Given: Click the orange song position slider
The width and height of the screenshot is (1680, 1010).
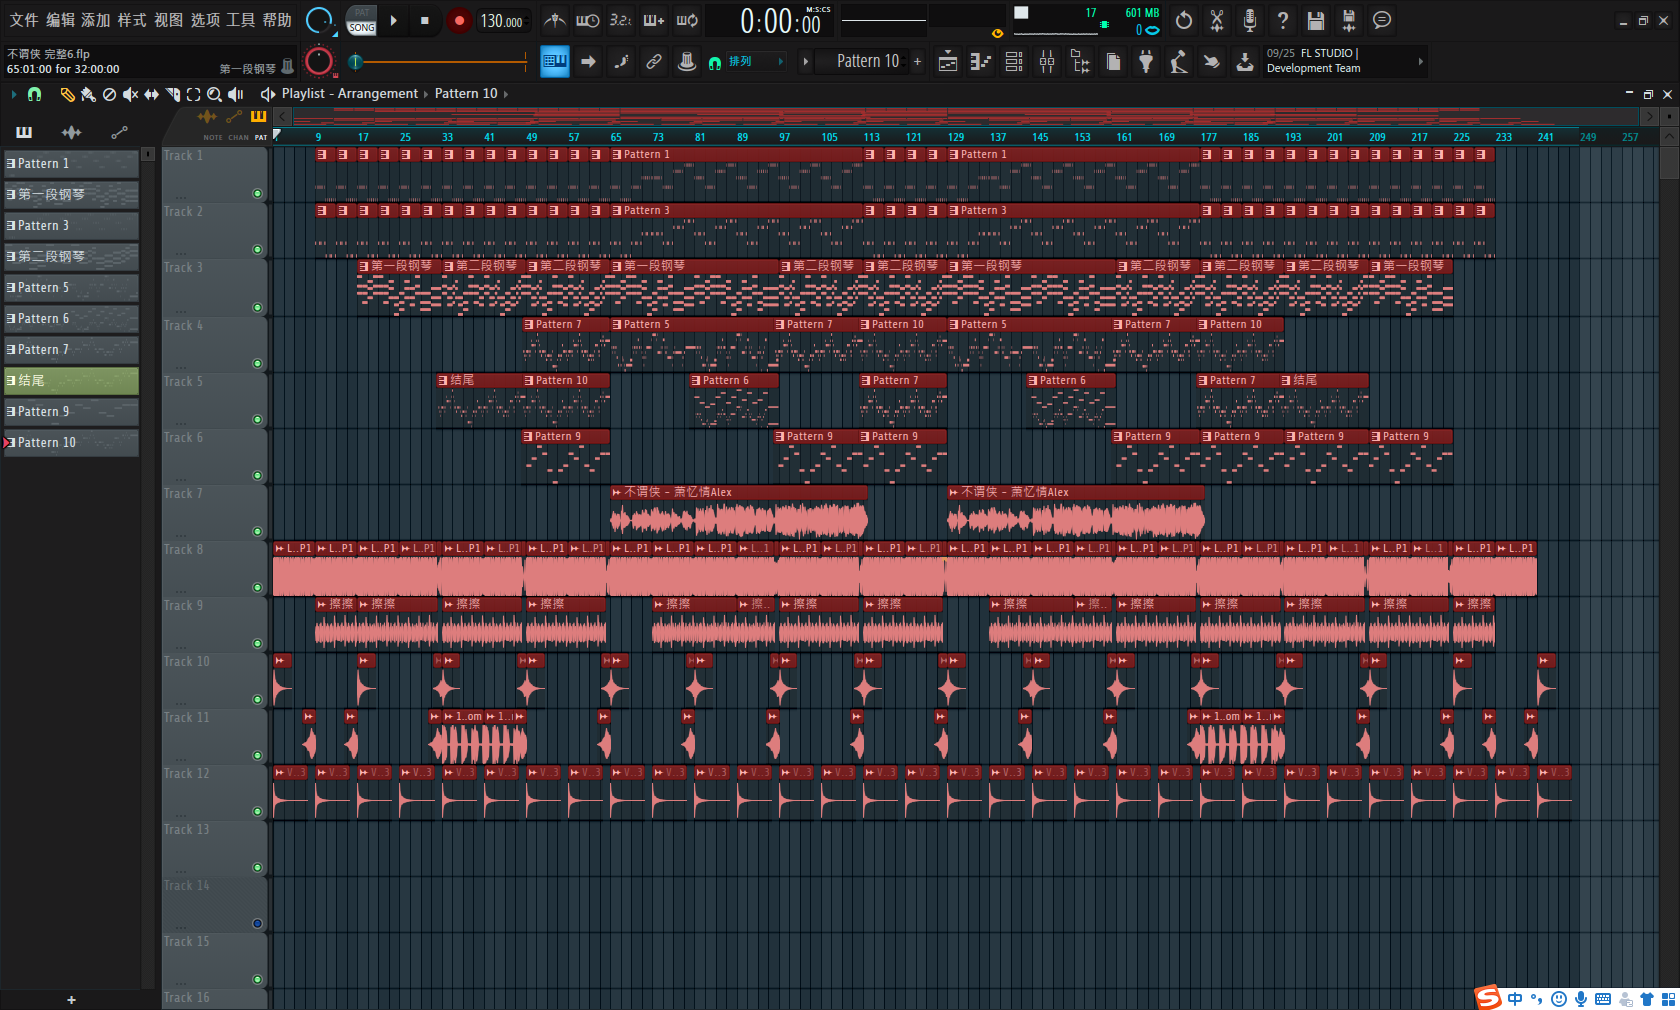Looking at the screenshot, I should 440,62.
